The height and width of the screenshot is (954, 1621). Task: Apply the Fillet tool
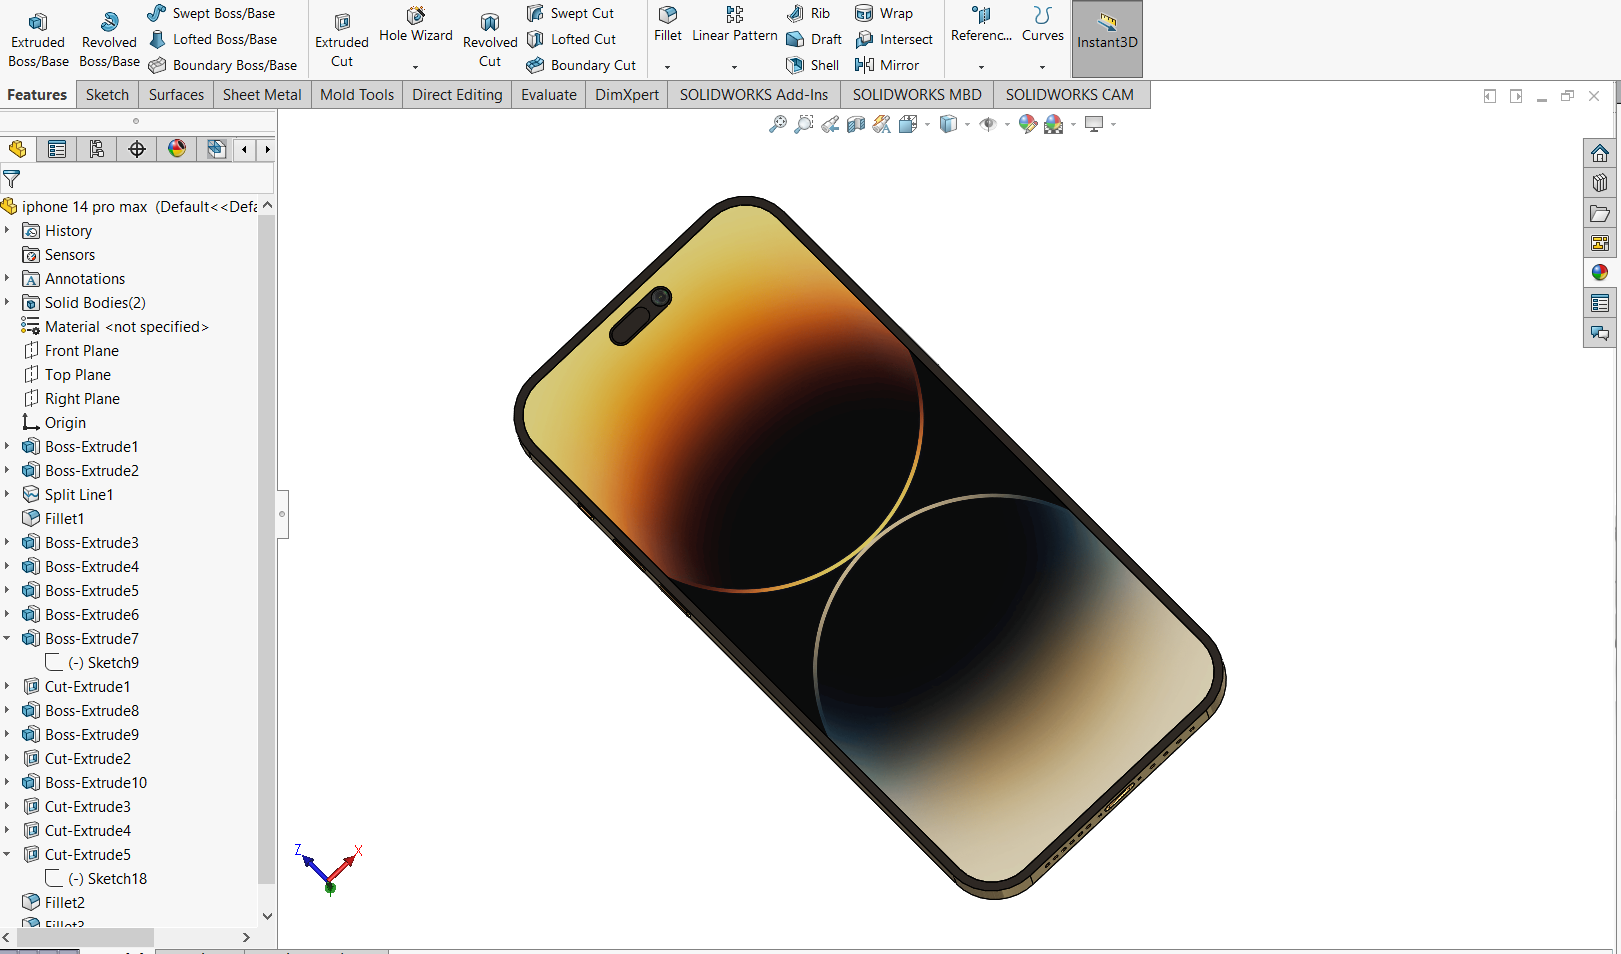click(668, 26)
